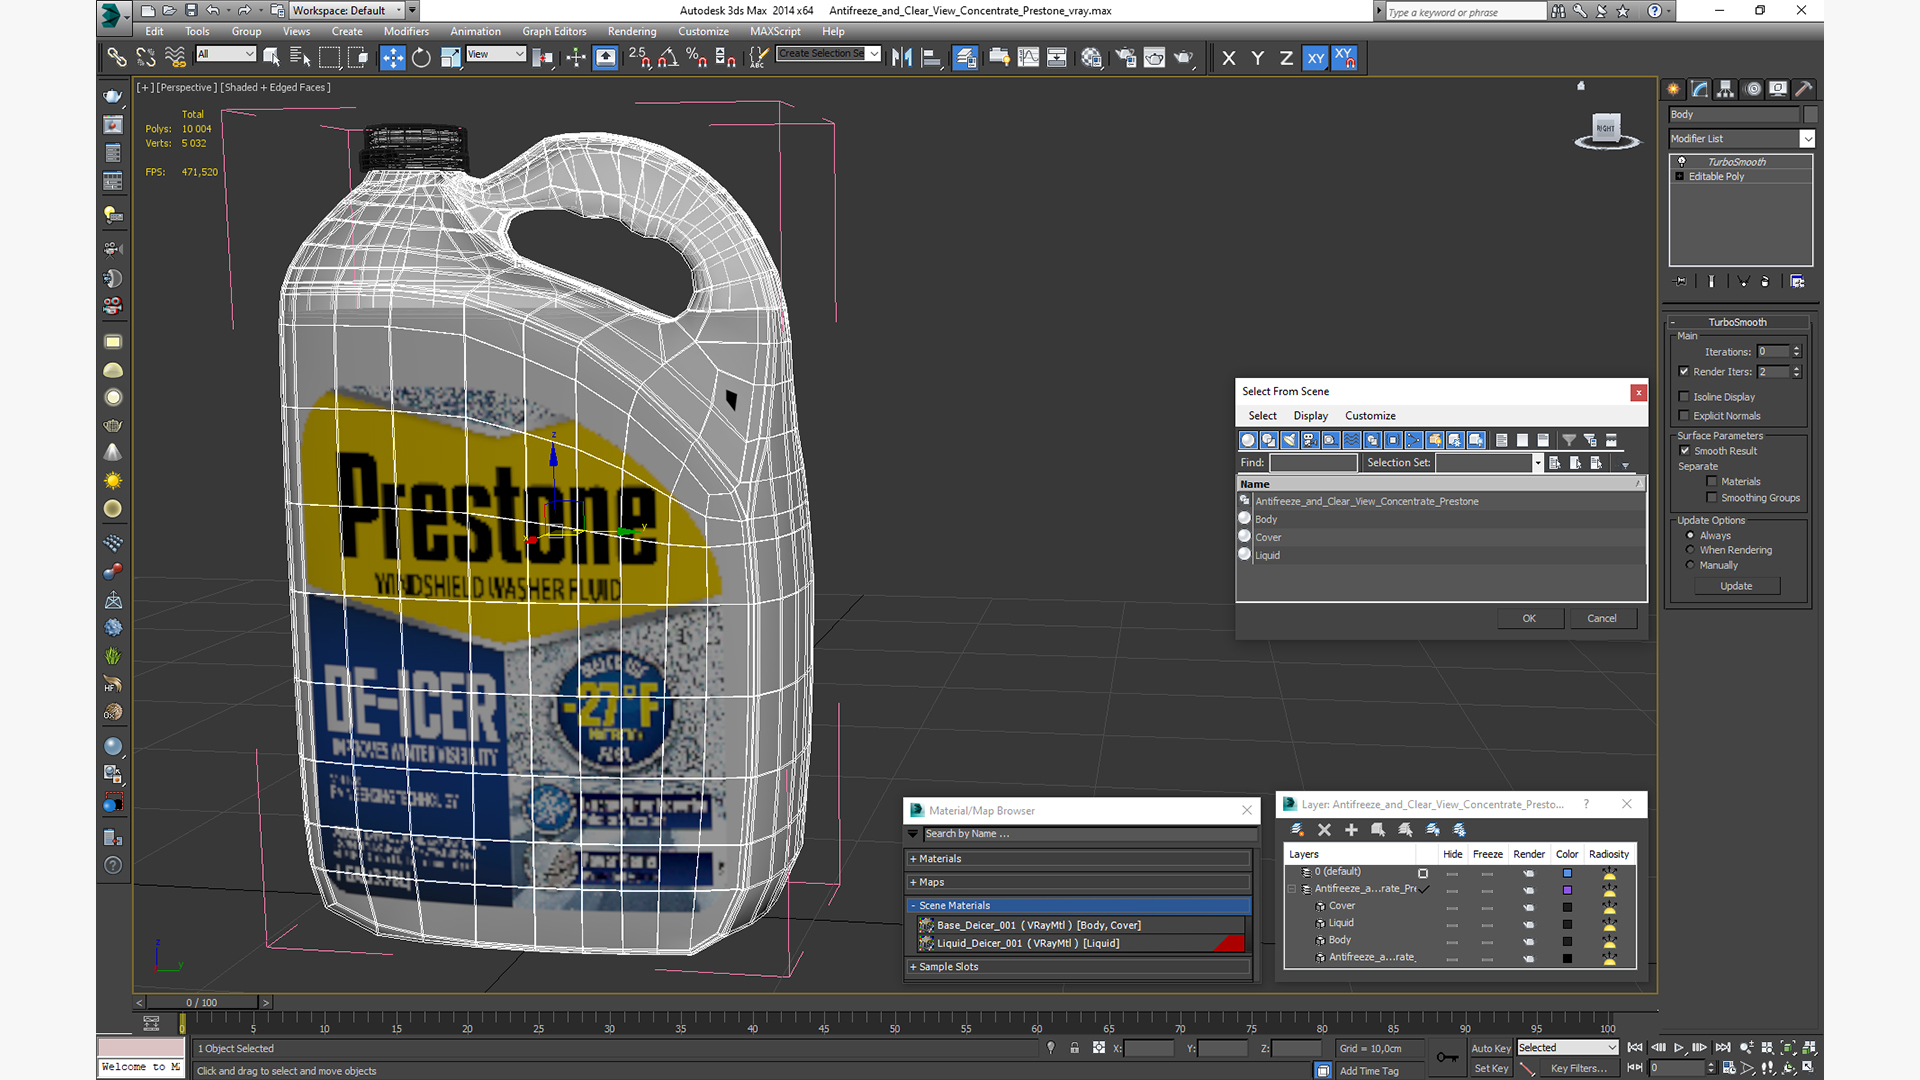The height and width of the screenshot is (1080, 1920).
Task: Click the Bind to Space Warp tool
Action: pos(175,57)
